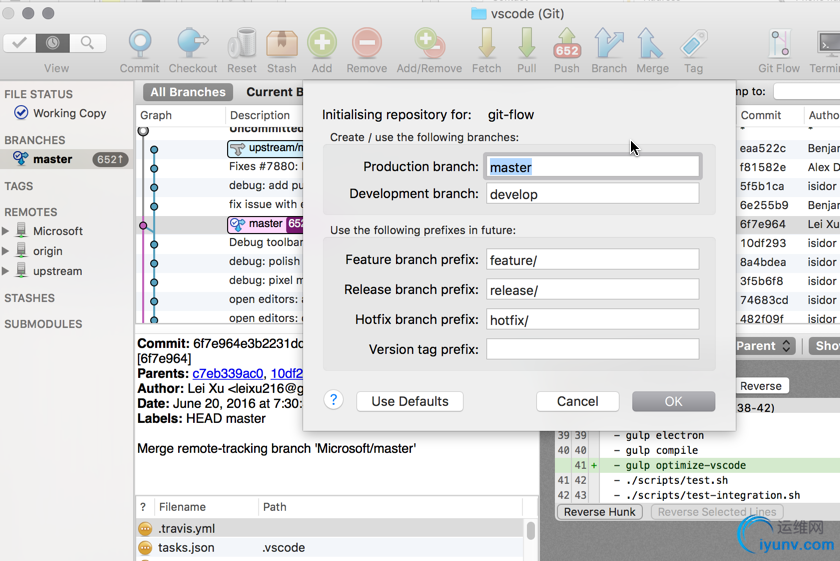Screen dimensions: 840x561
Task: Click the Reset toolbar icon
Action: 242,43
